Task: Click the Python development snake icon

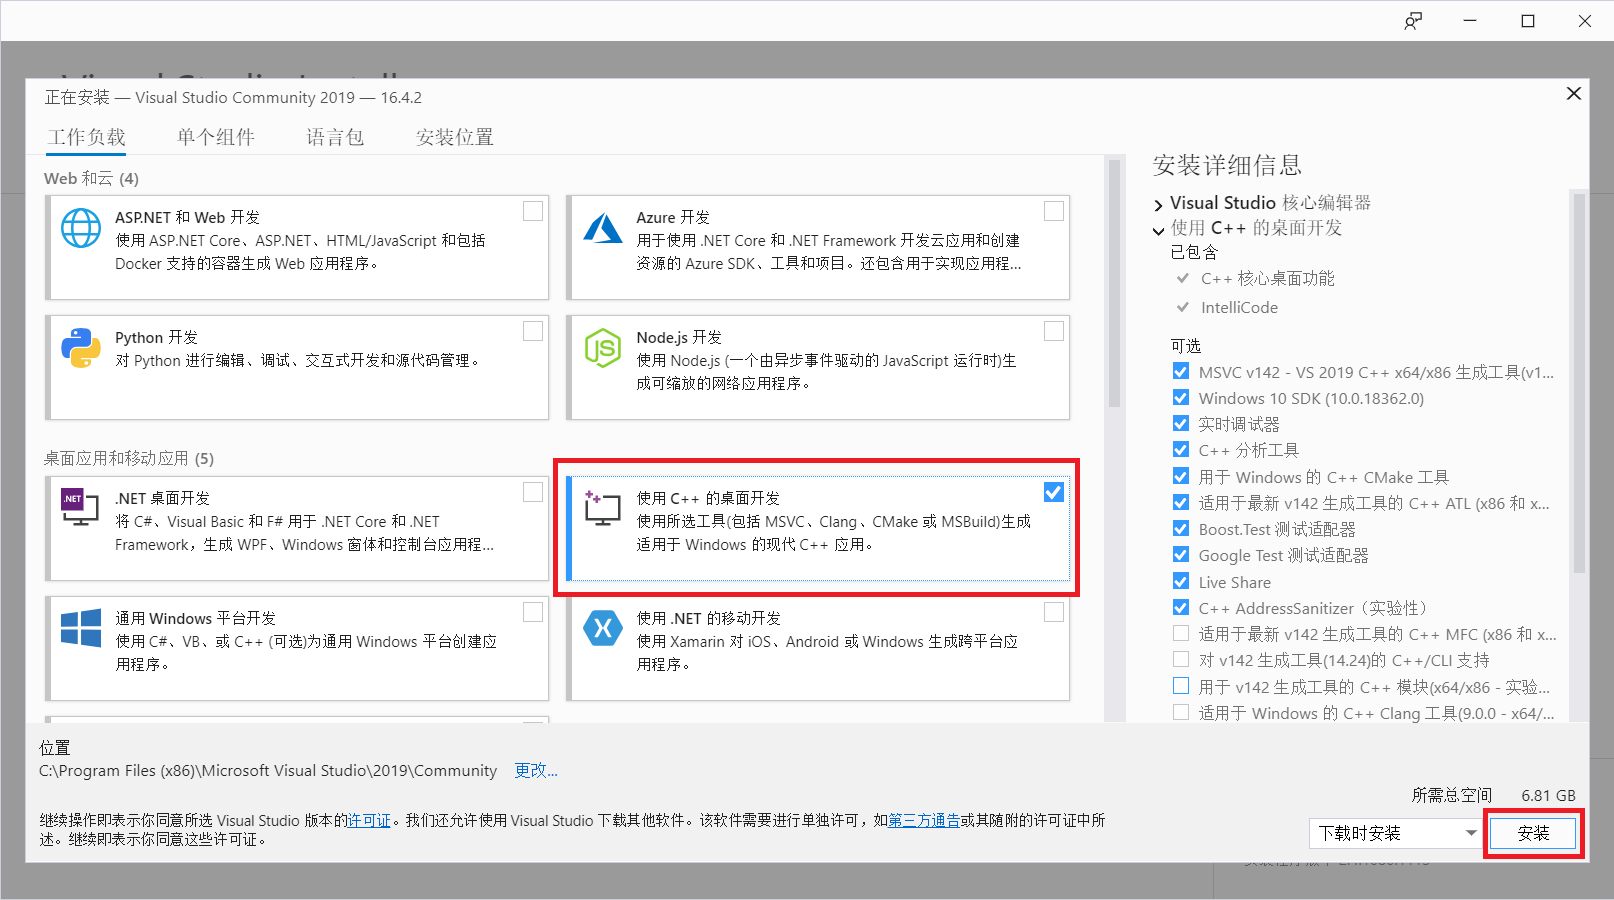Action: [x=81, y=348]
